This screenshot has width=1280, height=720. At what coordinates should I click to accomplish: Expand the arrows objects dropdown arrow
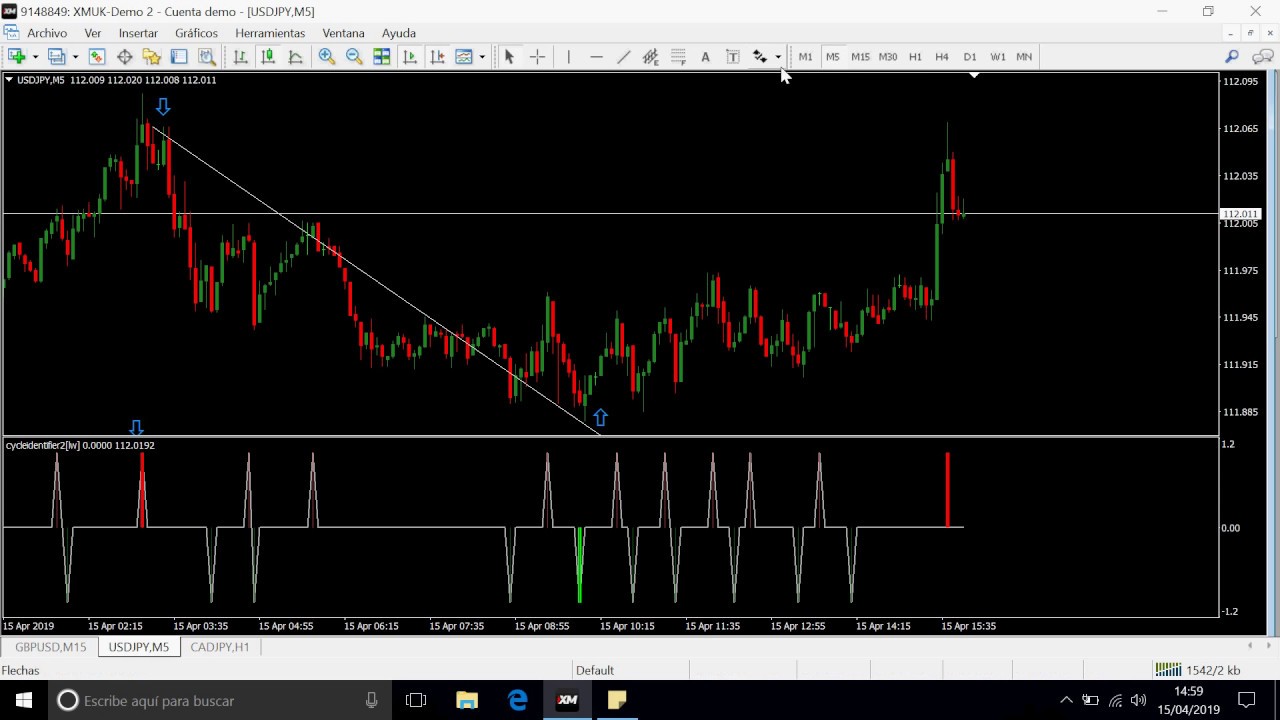pos(778,57)
